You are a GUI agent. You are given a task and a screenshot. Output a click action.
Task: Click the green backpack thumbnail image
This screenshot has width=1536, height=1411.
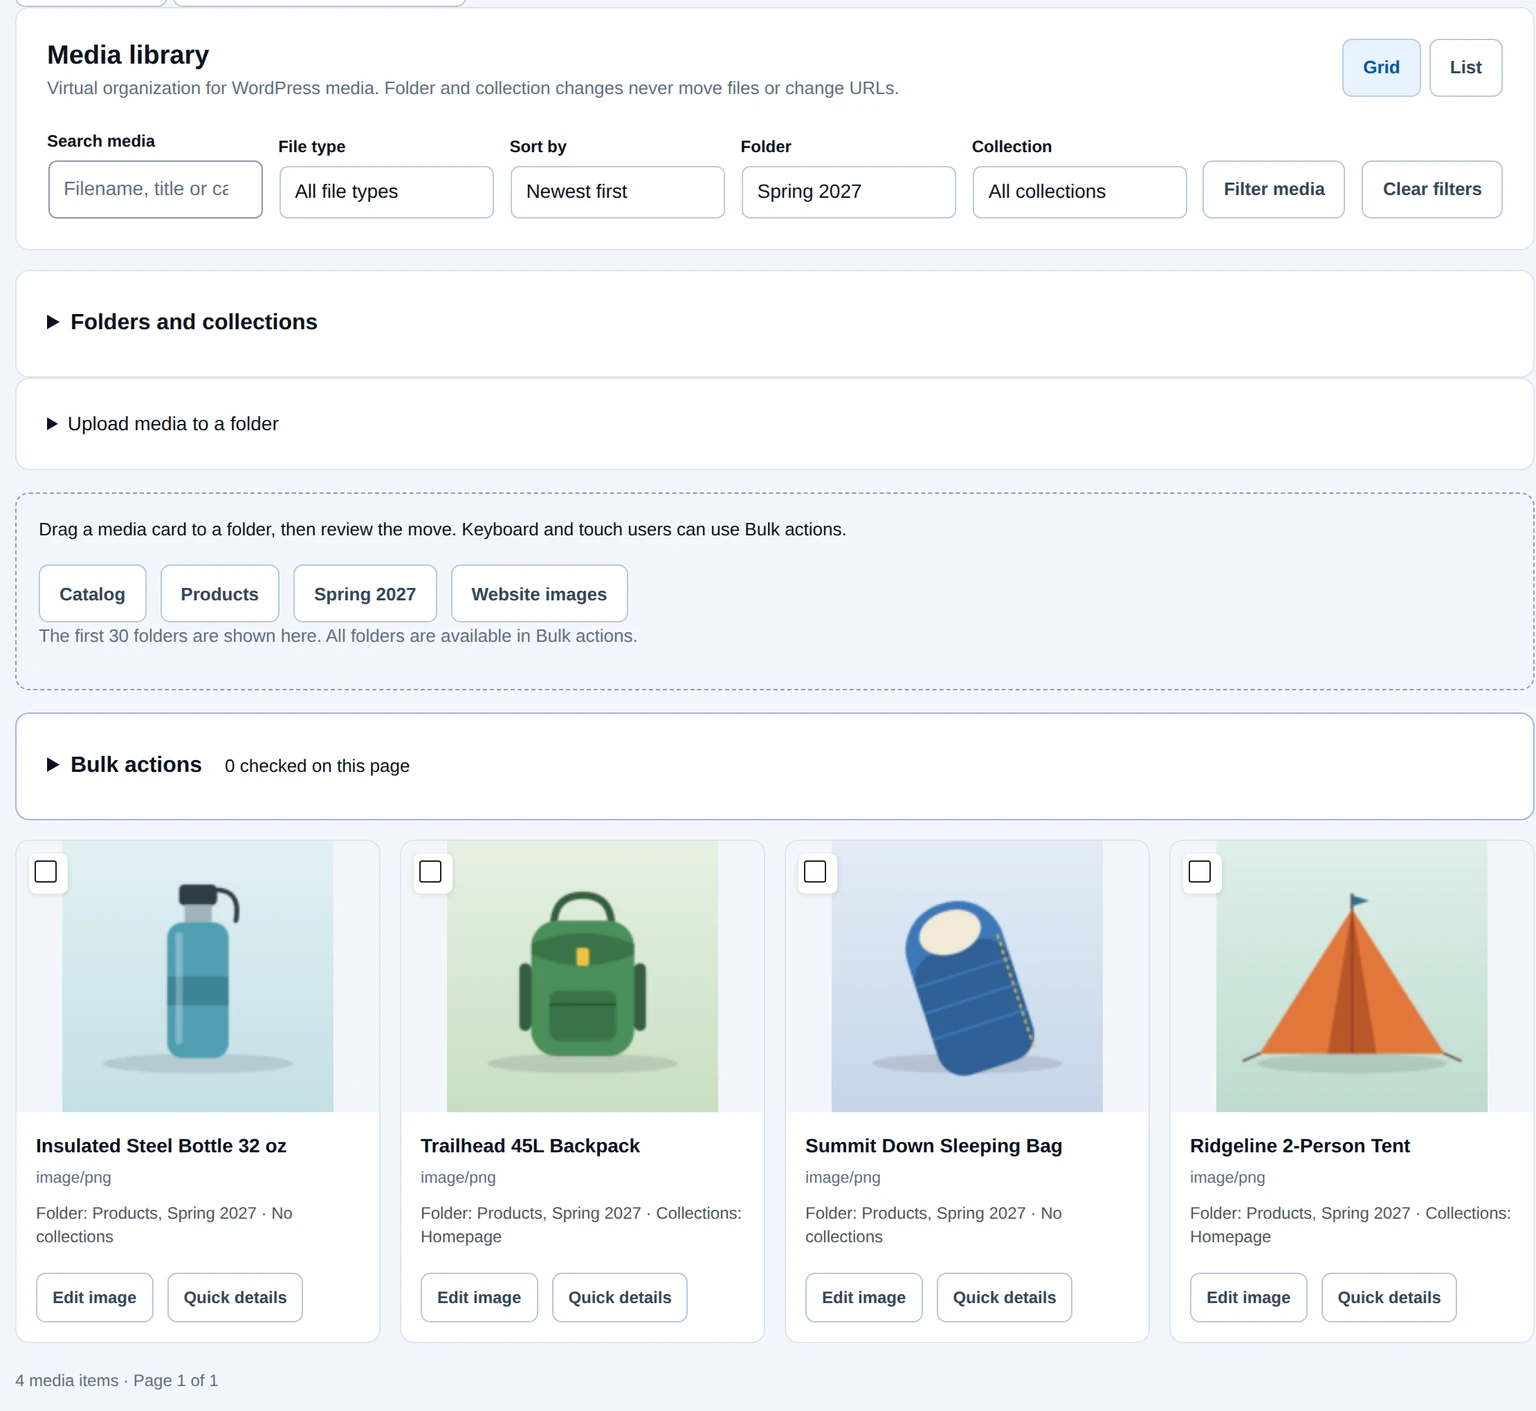click(582, 976)
